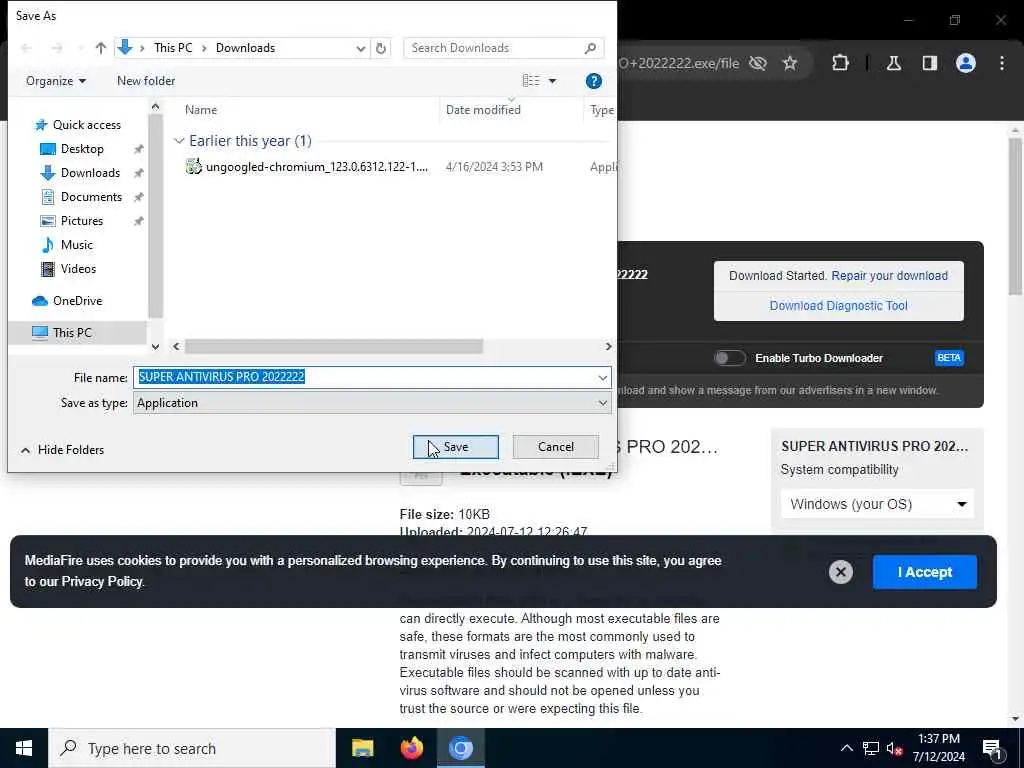This screenshot has width=1024, height=768.
Task: Bookmark the page with the star icon
Action: 790,63
